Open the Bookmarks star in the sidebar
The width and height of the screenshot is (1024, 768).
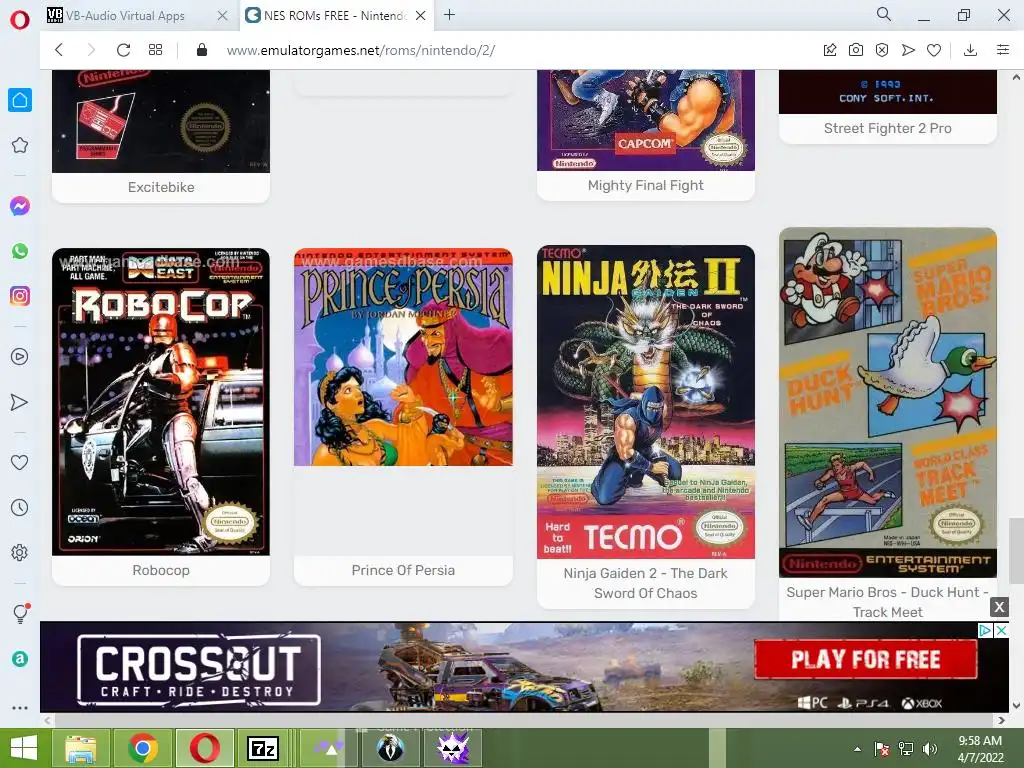tap(20, 145)
